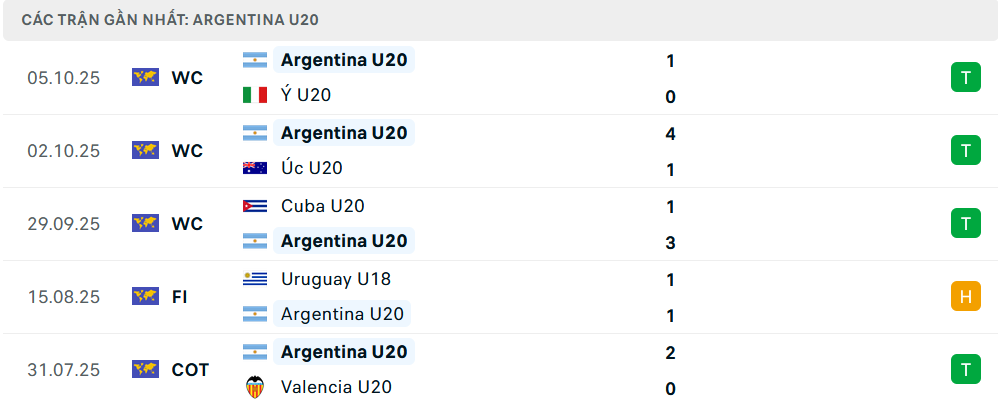Click Úc U20 team name
This screenshot has height=402, width=998.
pos(312,168)
